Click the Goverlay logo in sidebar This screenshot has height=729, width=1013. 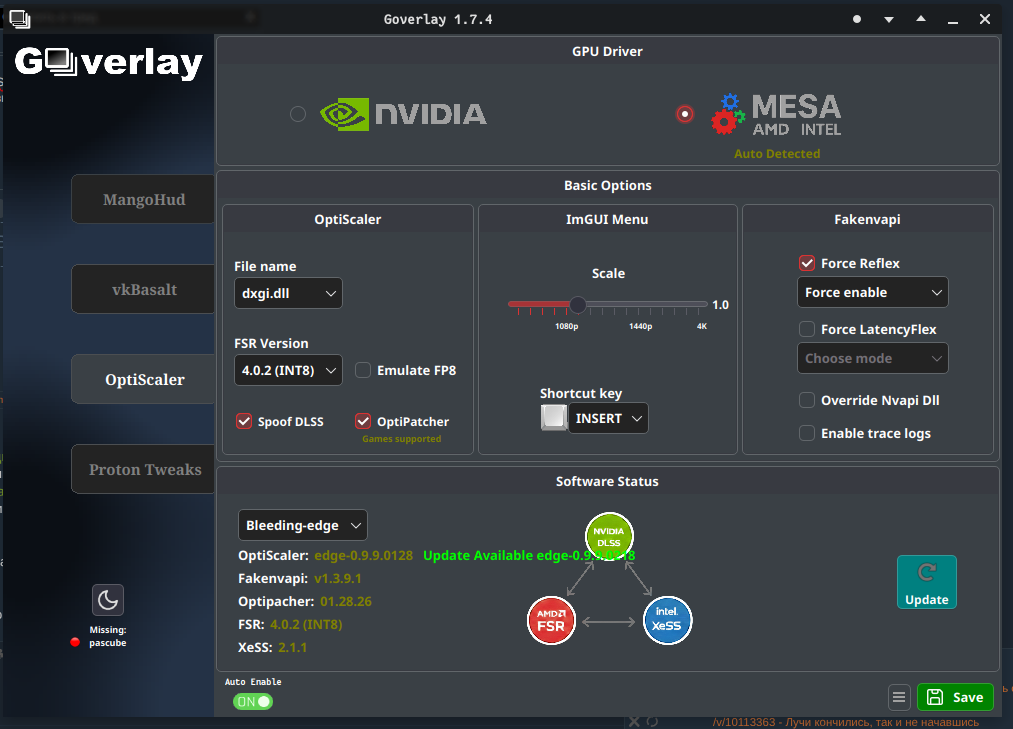pos(109,63)
